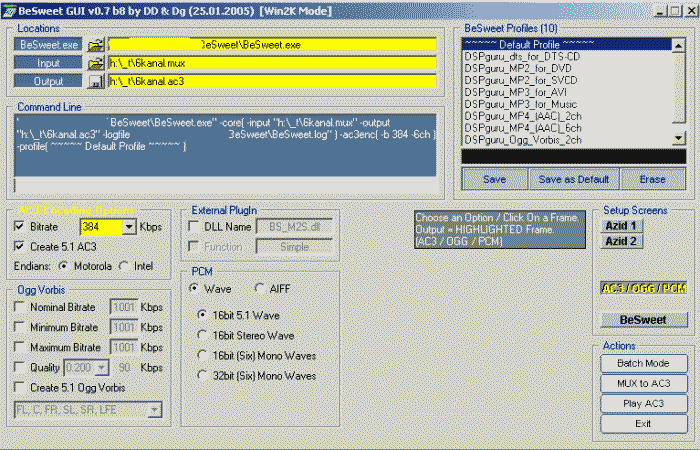
Task: Select the Intel endian option
Action: click(x=125, y=266)
